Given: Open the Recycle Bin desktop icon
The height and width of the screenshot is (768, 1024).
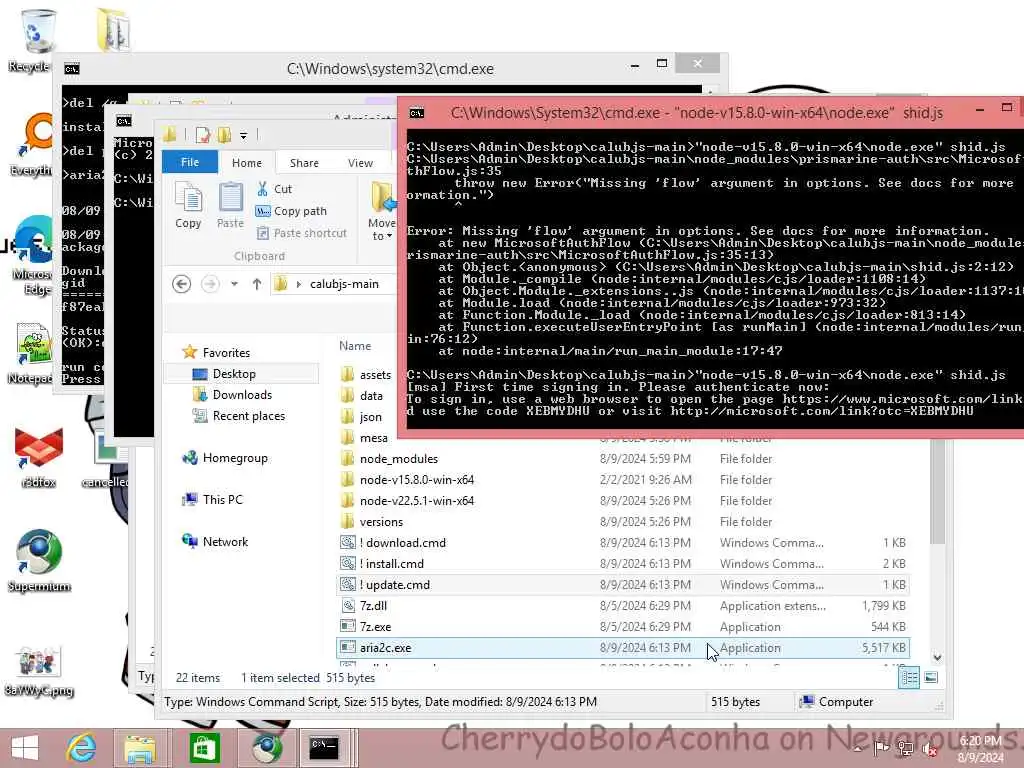Looking at the screenshot, I should pyautogui.click(x=36, y=40).
